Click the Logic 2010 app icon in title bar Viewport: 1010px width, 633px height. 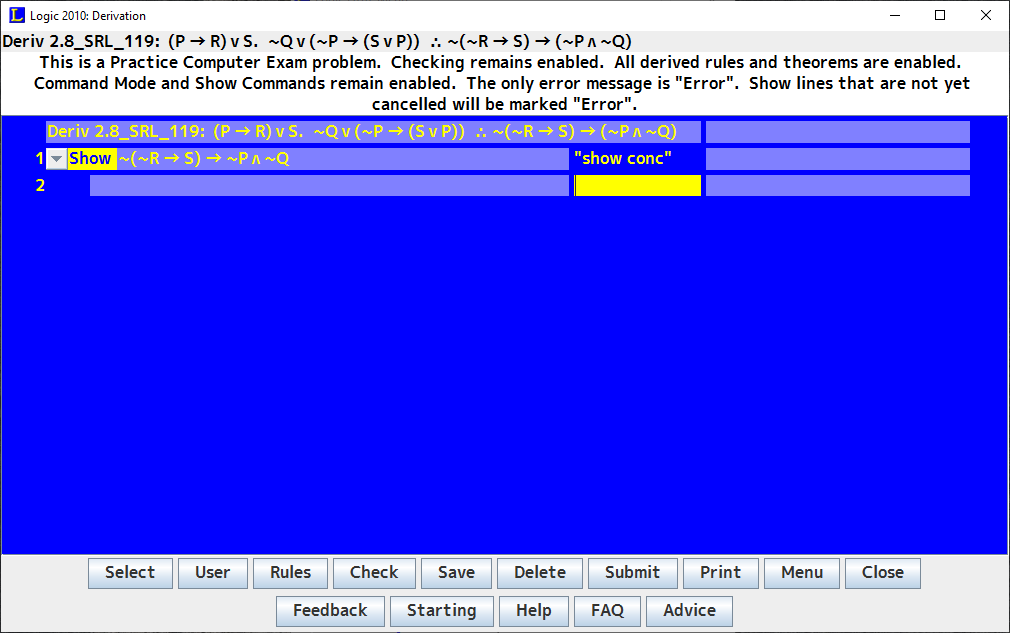pyautogui.click(x=17, y=15)
